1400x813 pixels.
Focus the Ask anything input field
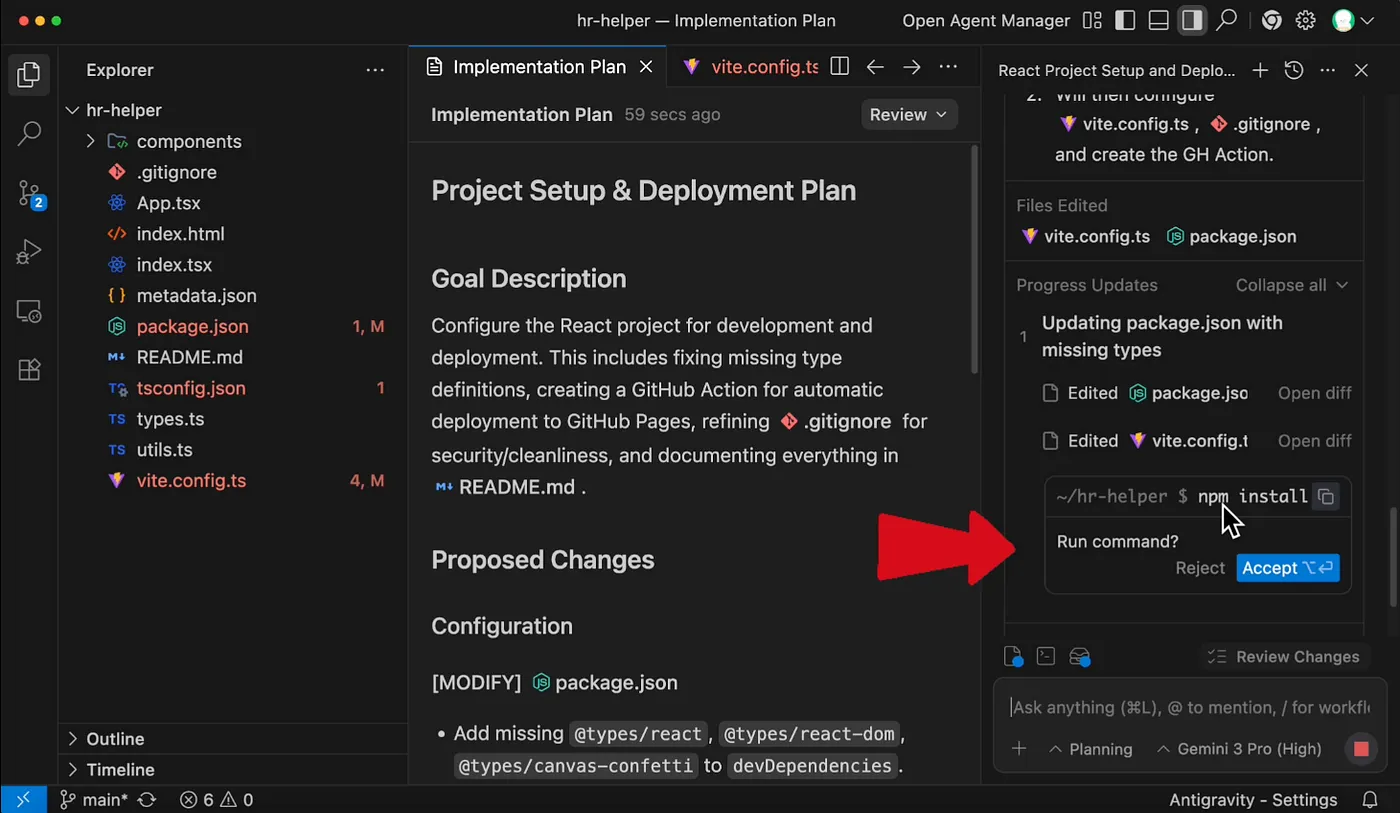tap(1190, 707)
